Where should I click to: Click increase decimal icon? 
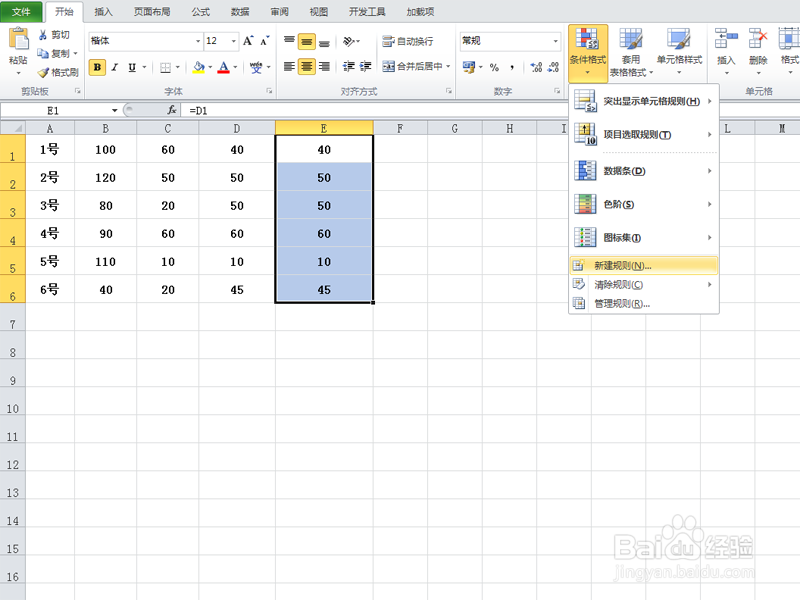(x=536, y=67)
